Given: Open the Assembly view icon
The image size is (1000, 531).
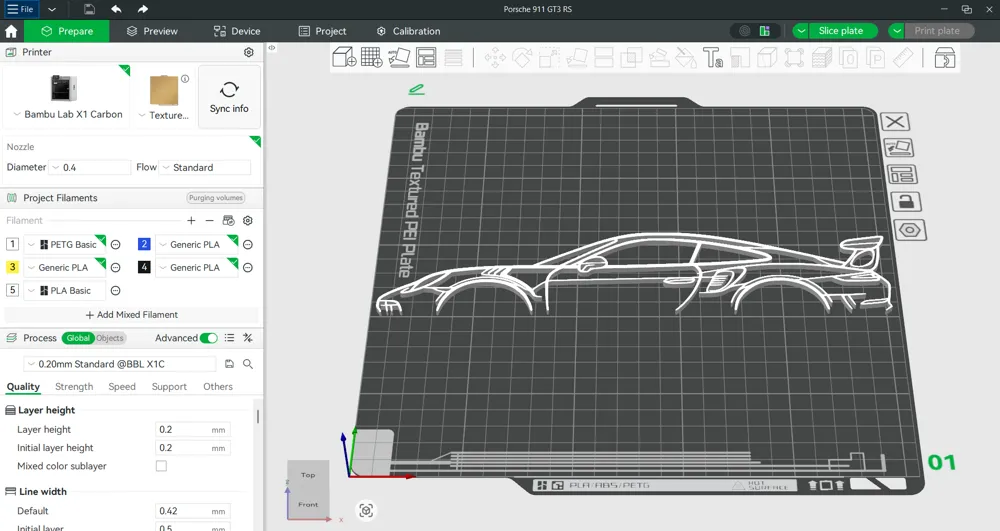Looking at the screenshot, I should pos(945,59).
